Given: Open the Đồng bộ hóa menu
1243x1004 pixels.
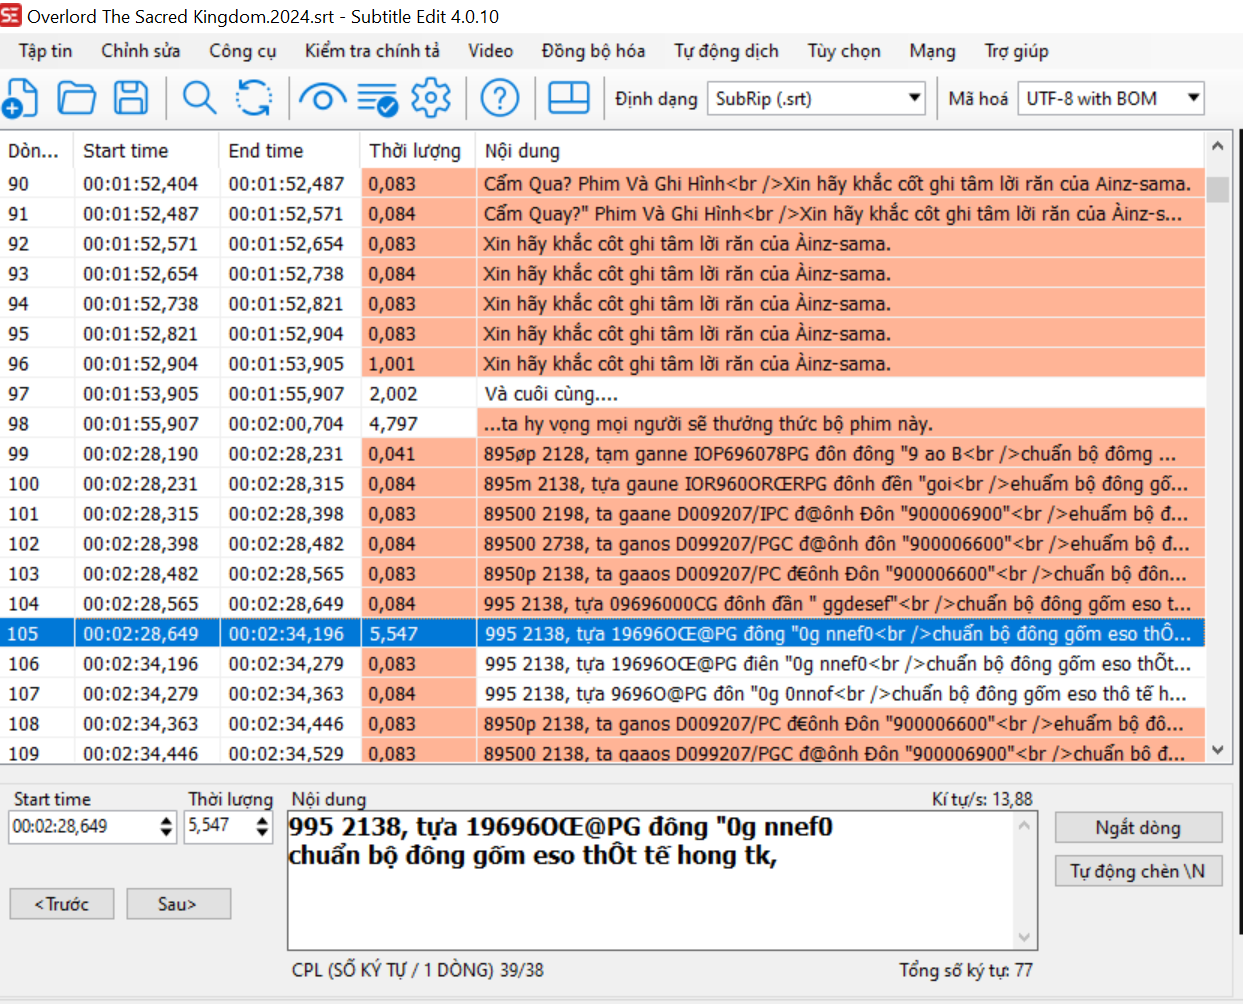Looking at the screenshot, I should point(593,51).
